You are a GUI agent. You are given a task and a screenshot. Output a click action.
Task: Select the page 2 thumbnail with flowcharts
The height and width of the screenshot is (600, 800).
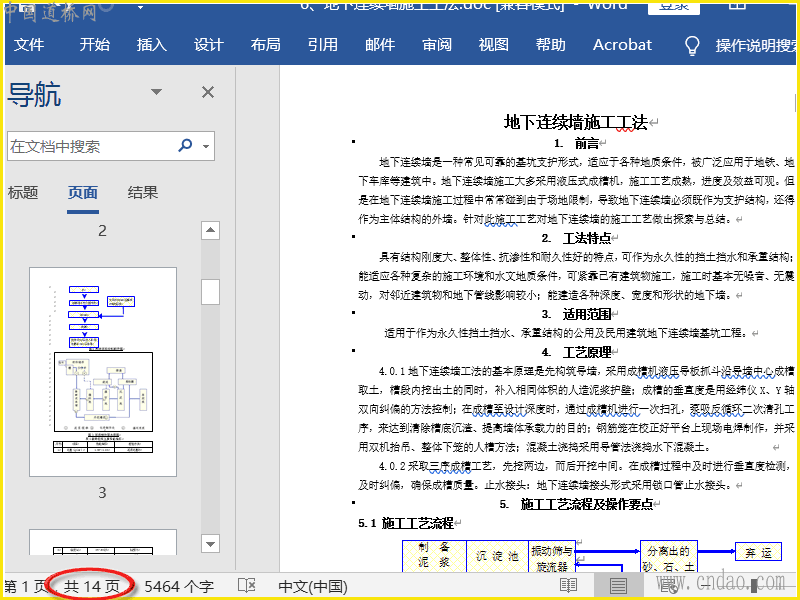click(x=103, y=371)
